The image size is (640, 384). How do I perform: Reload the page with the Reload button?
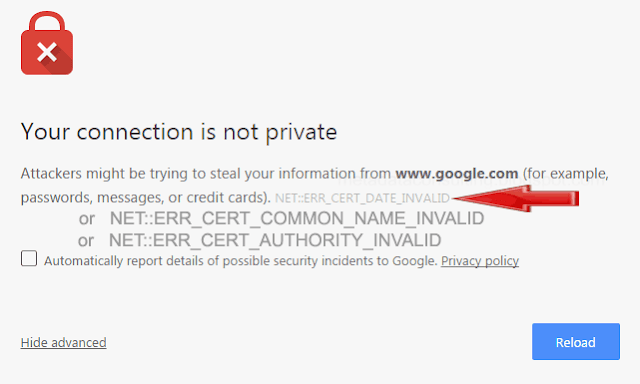click(576, 342)
